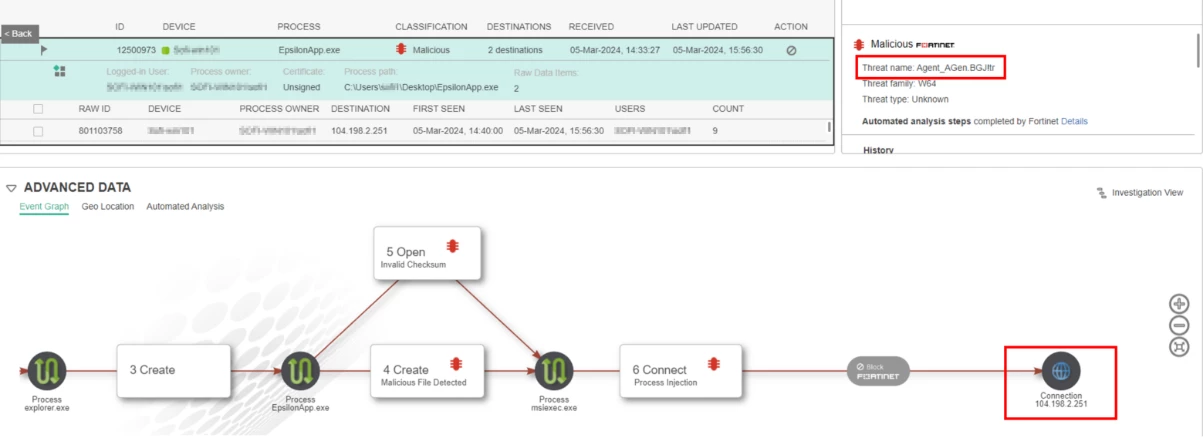Click the process path C:\Users EpsilonApp.exe
Image resolution: width=1203 pixels, height=438 pixels.
coord(421,87)
